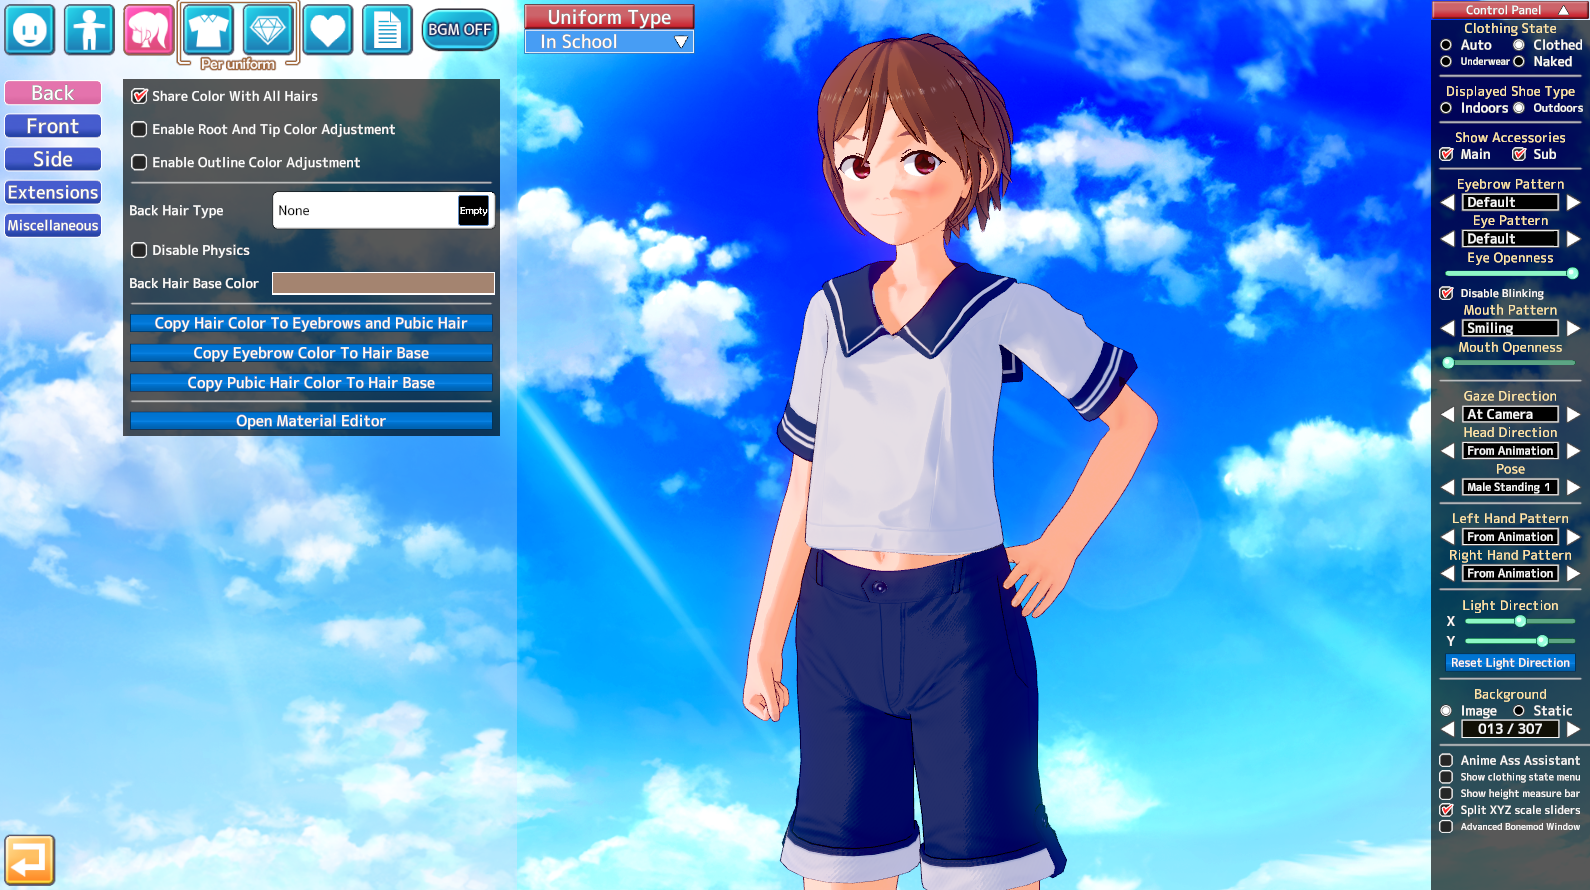Image resolution: width=1590 pixels, height=890 pixels.
Task: Enable Root And Tip Color Adjustment
Action: (140, 129)
